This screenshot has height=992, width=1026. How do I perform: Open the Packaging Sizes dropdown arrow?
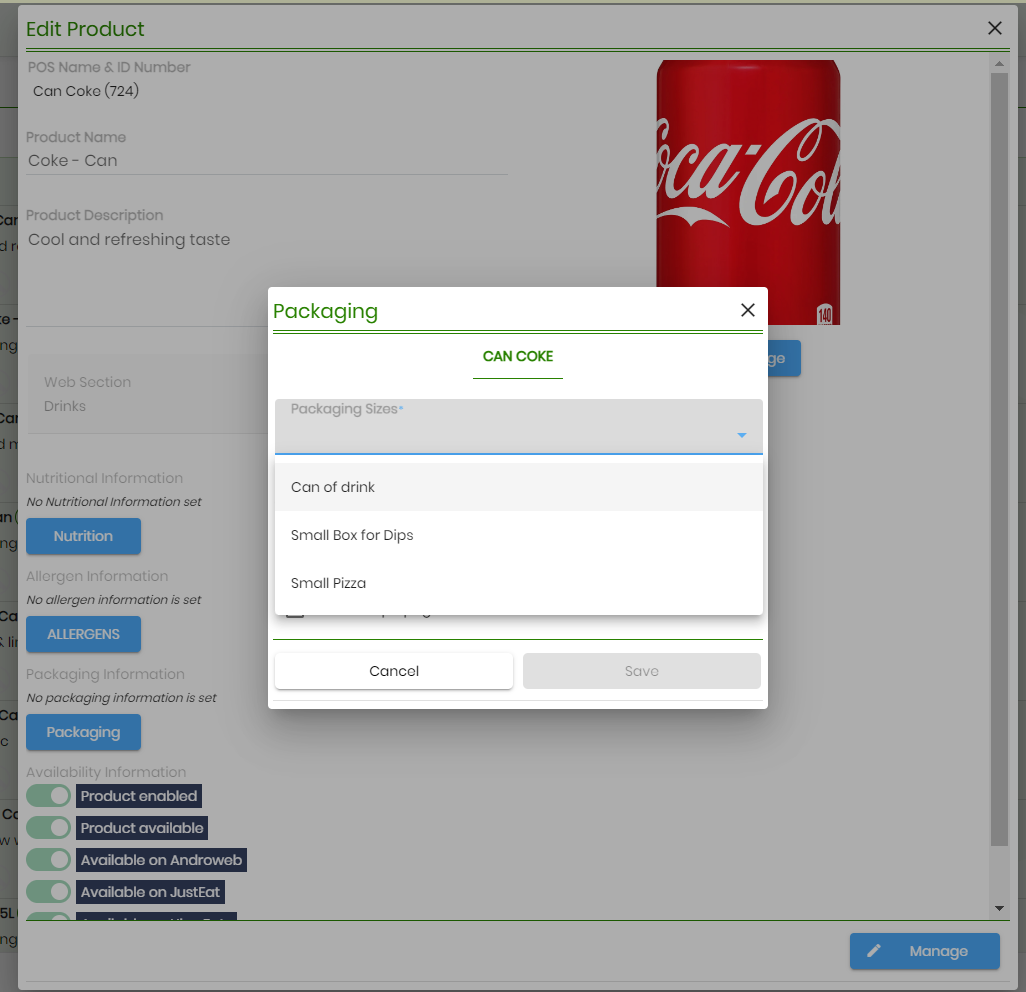pyautogui.click(x=741, y=435)
